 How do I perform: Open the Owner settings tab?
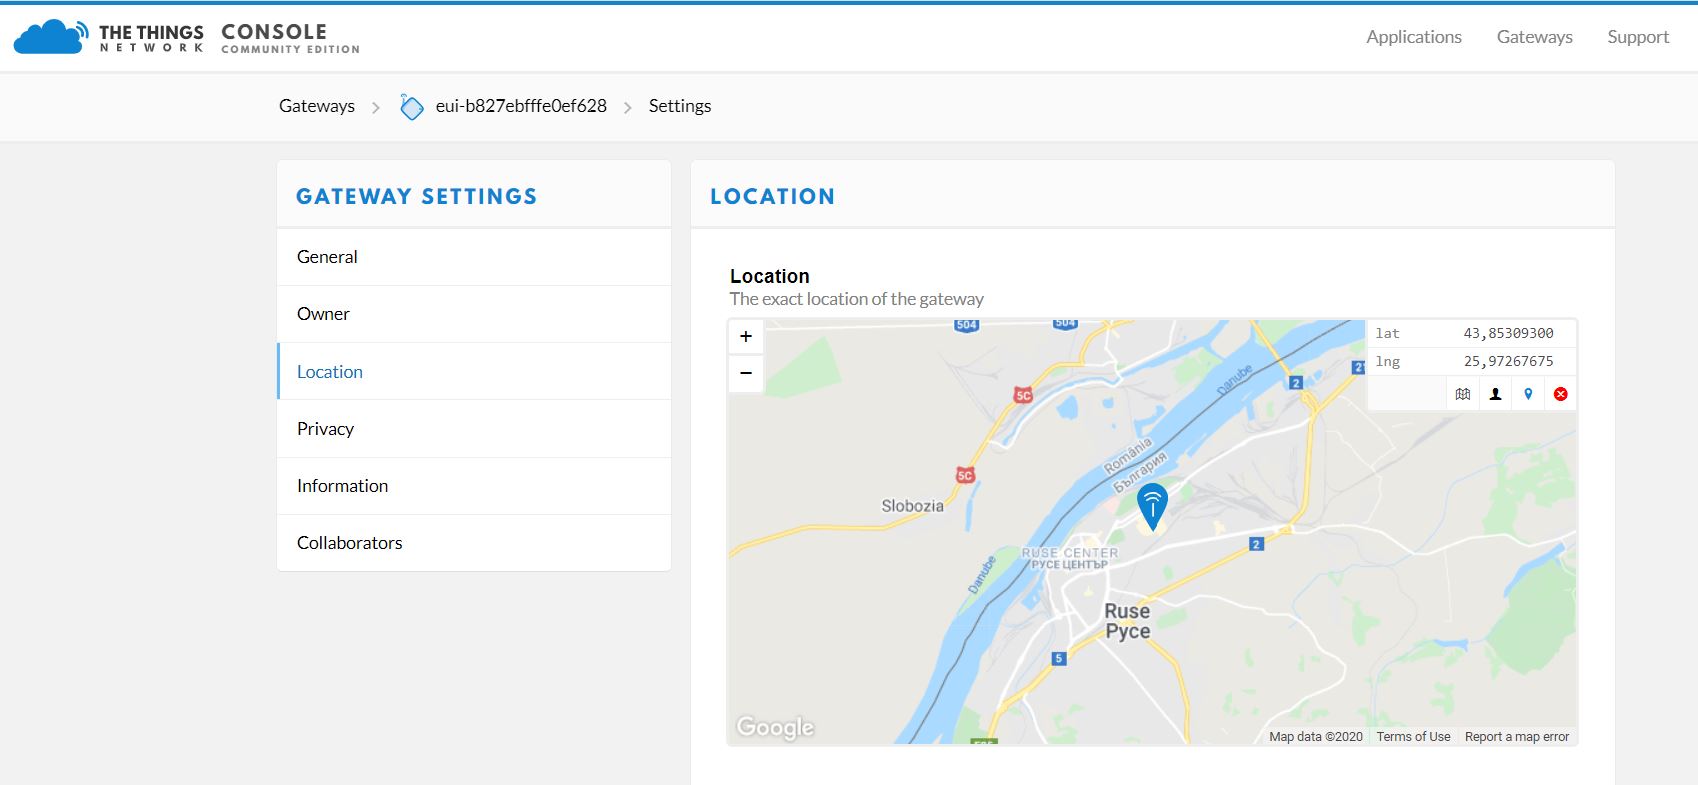(x=323, y=314)
